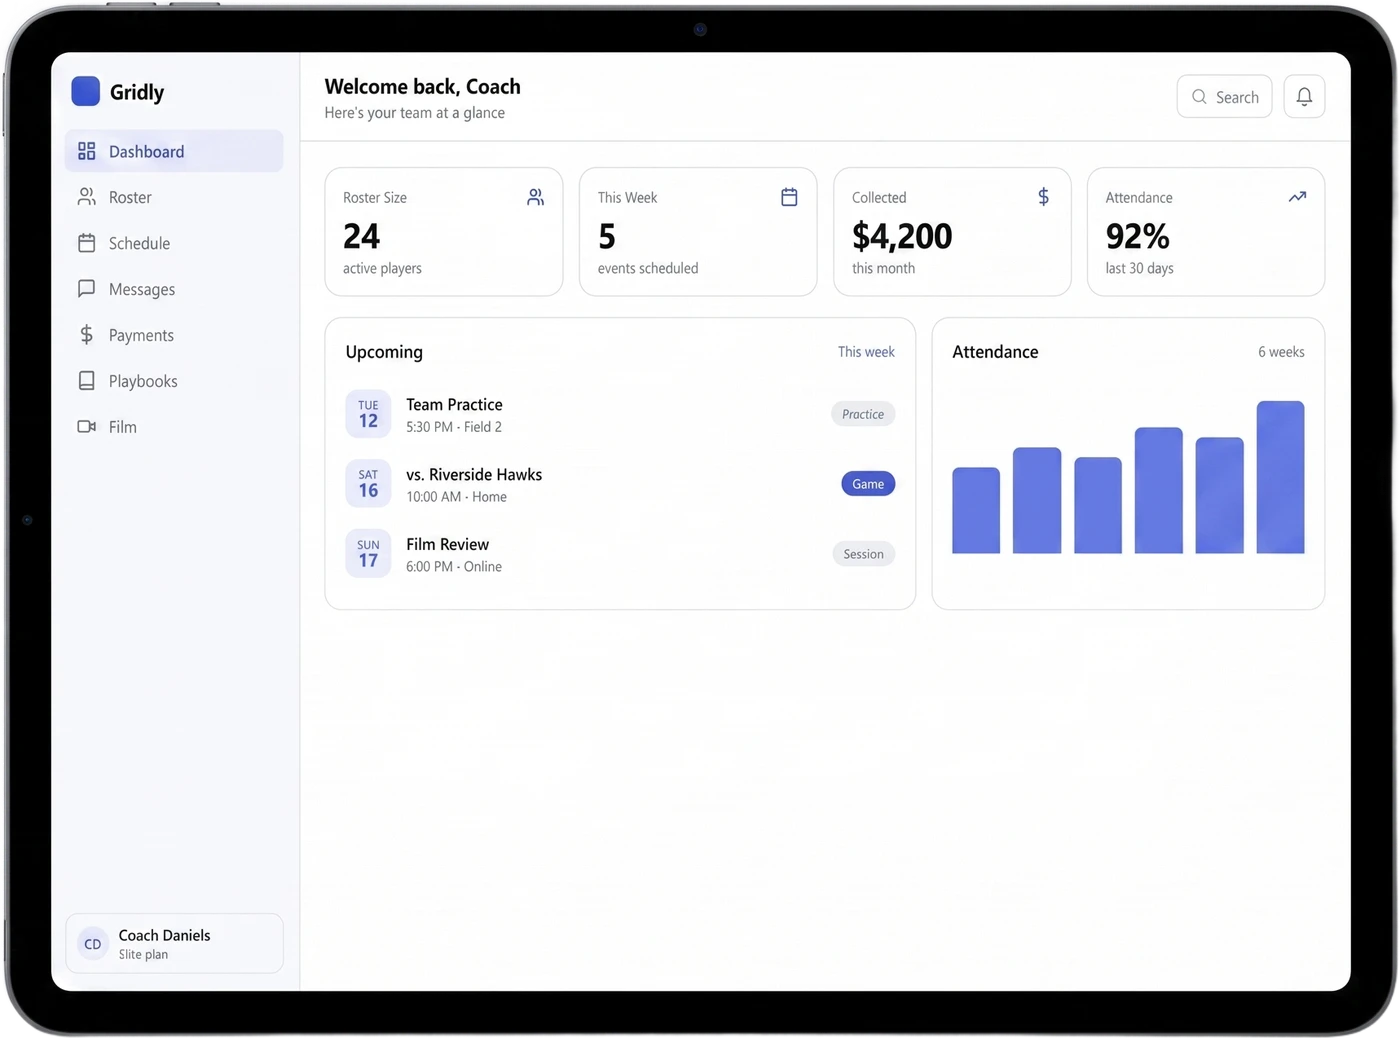Click the $4,200 collected amount
Screen dimensions: 1400x1038
click(x=902, y=236)
